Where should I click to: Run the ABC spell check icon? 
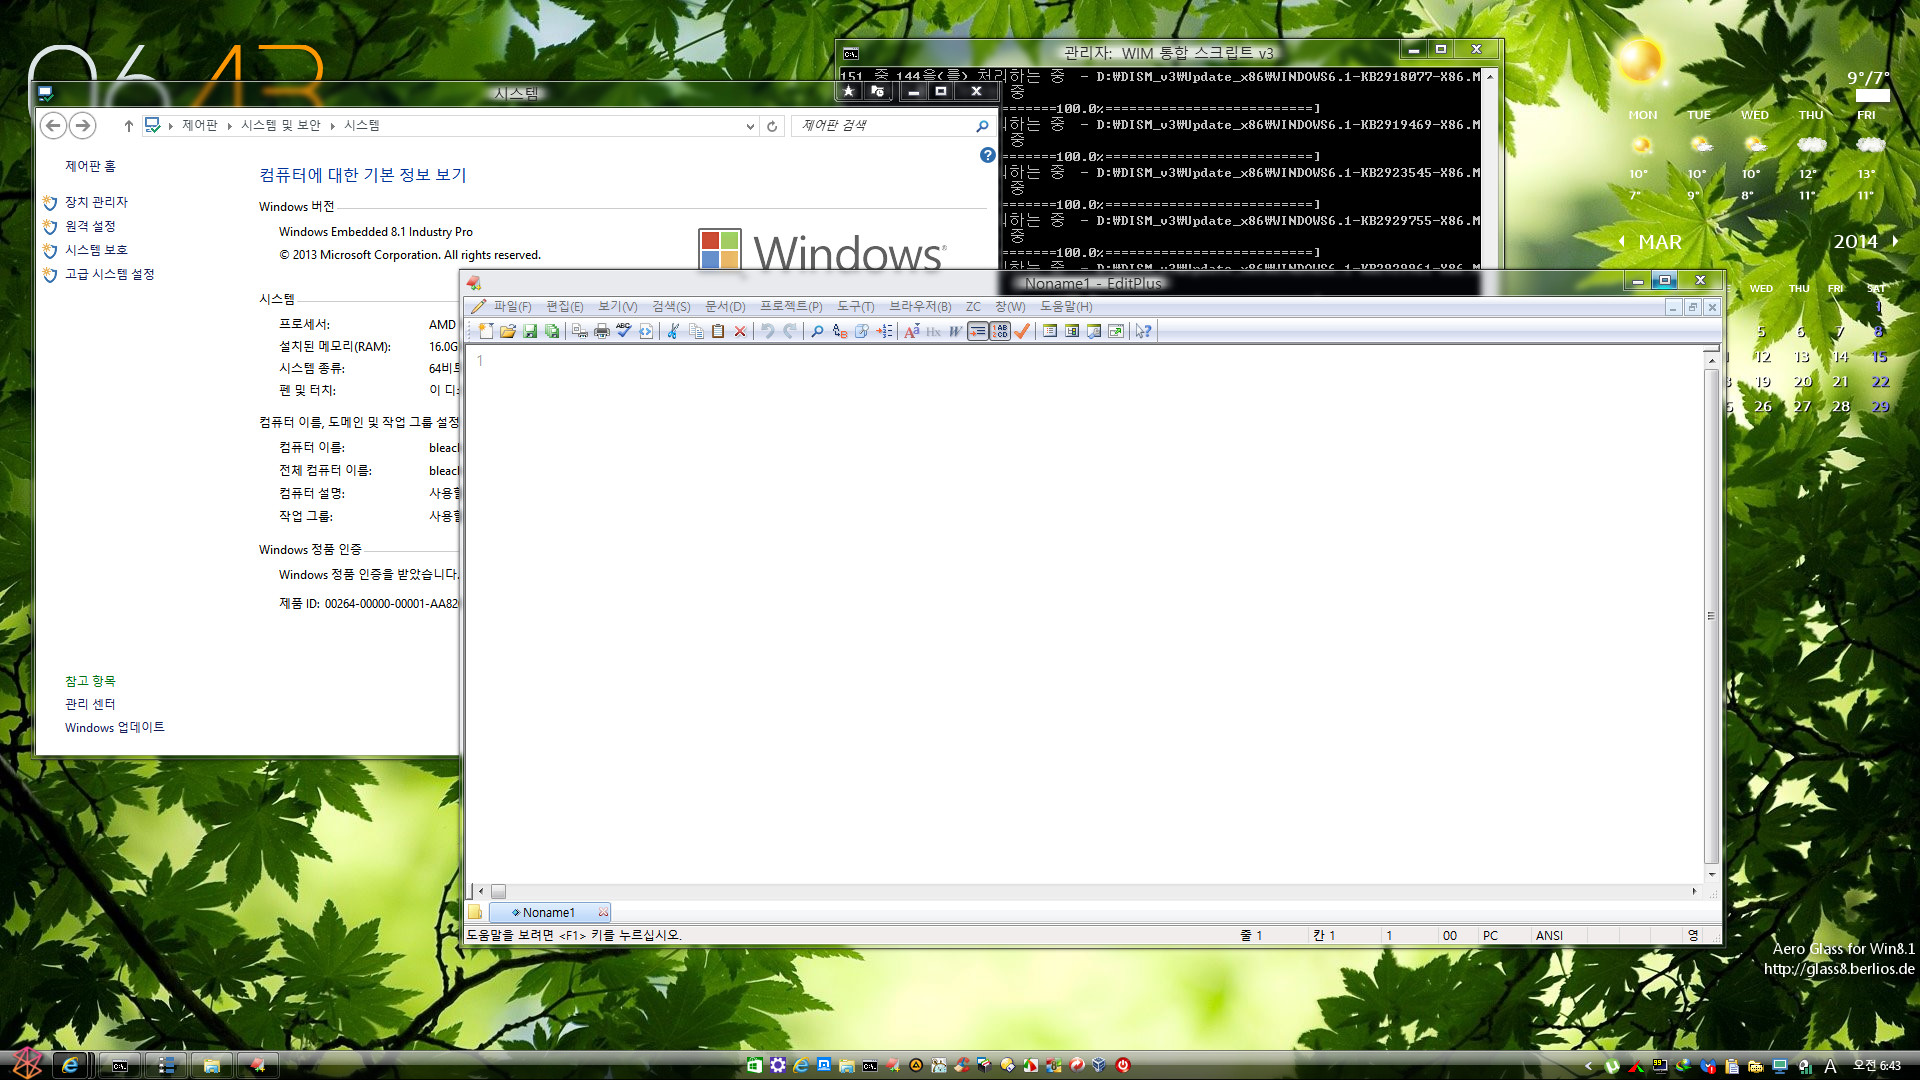(624, 331)
